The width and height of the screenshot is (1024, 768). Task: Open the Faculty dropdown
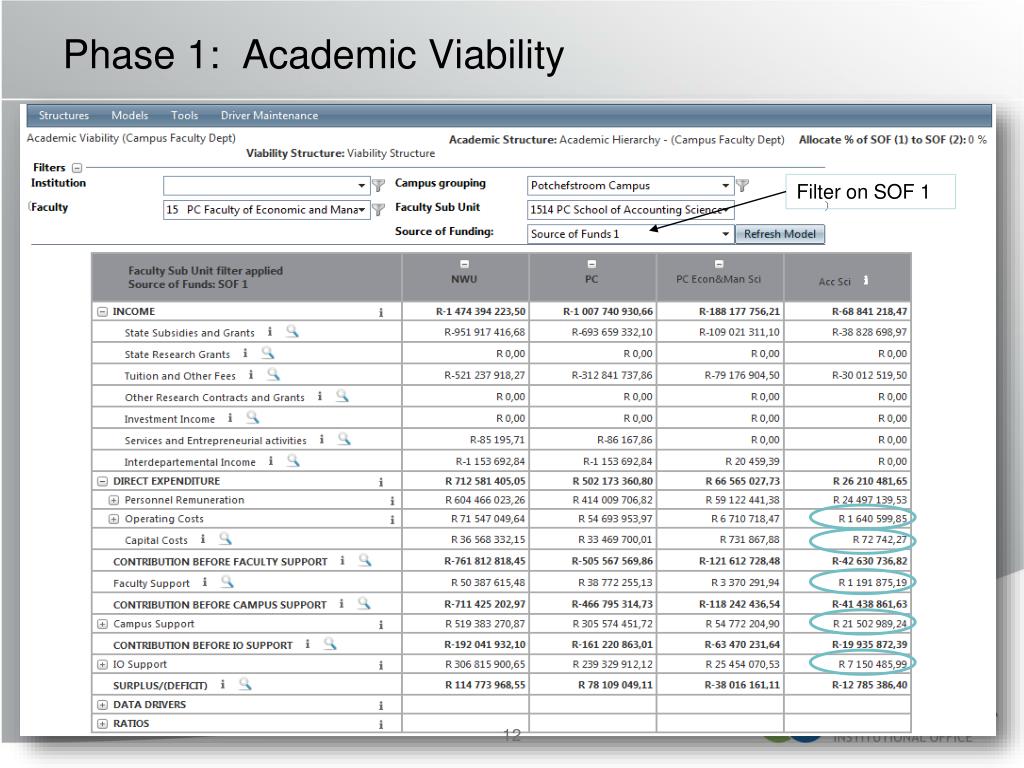[x=266, y=210]
